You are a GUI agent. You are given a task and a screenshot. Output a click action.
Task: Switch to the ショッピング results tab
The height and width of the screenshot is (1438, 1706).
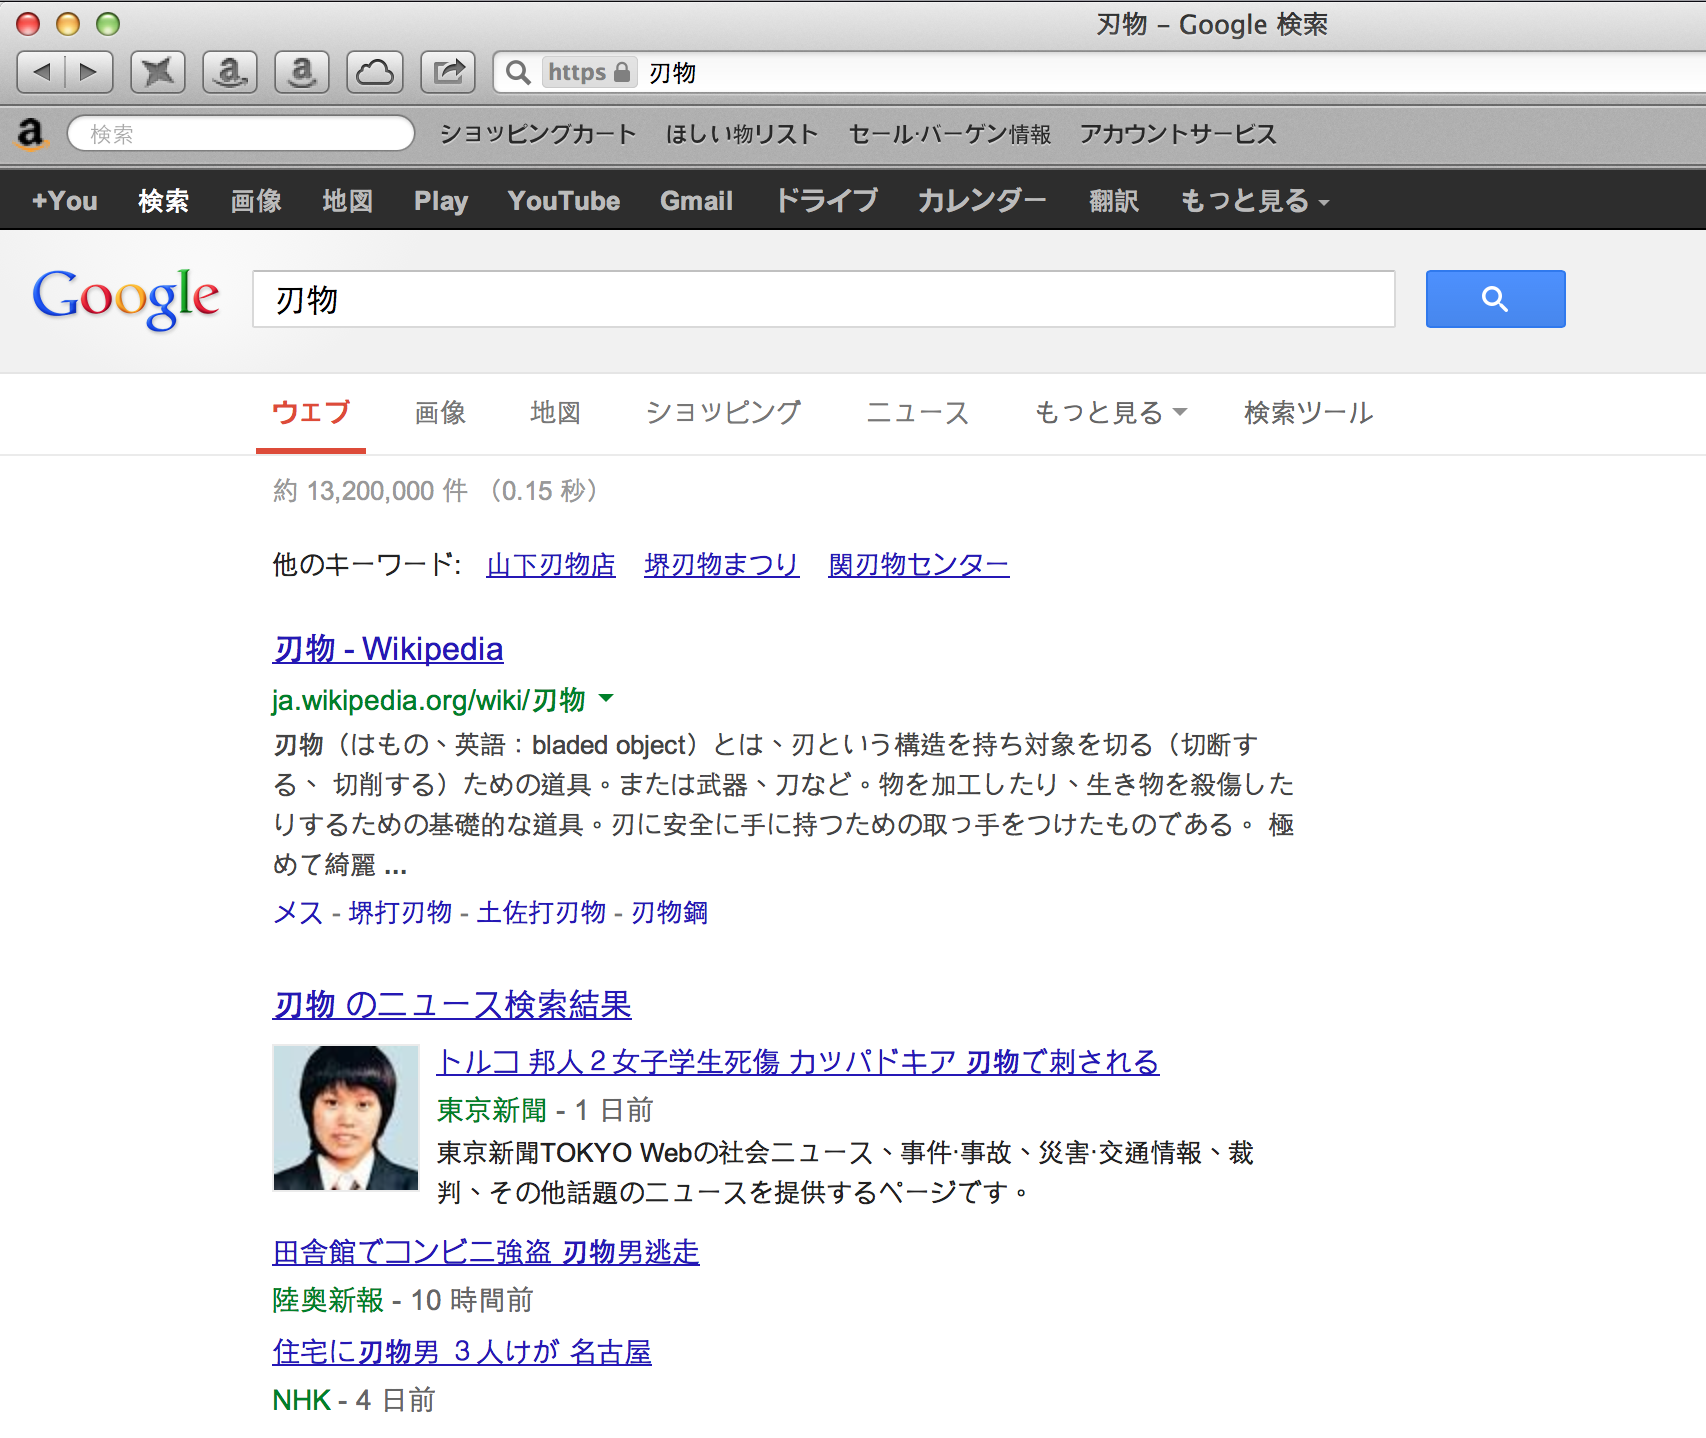pos(723,412)
